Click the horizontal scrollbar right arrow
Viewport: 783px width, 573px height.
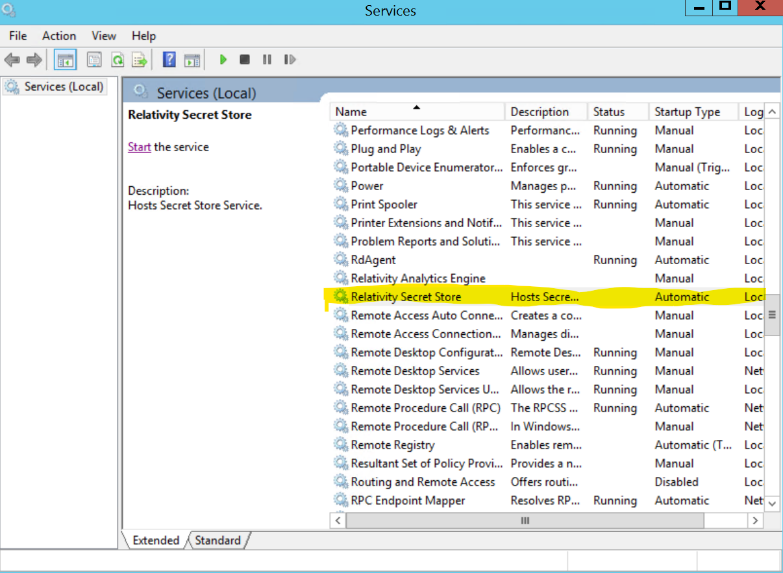pos(755,521)
